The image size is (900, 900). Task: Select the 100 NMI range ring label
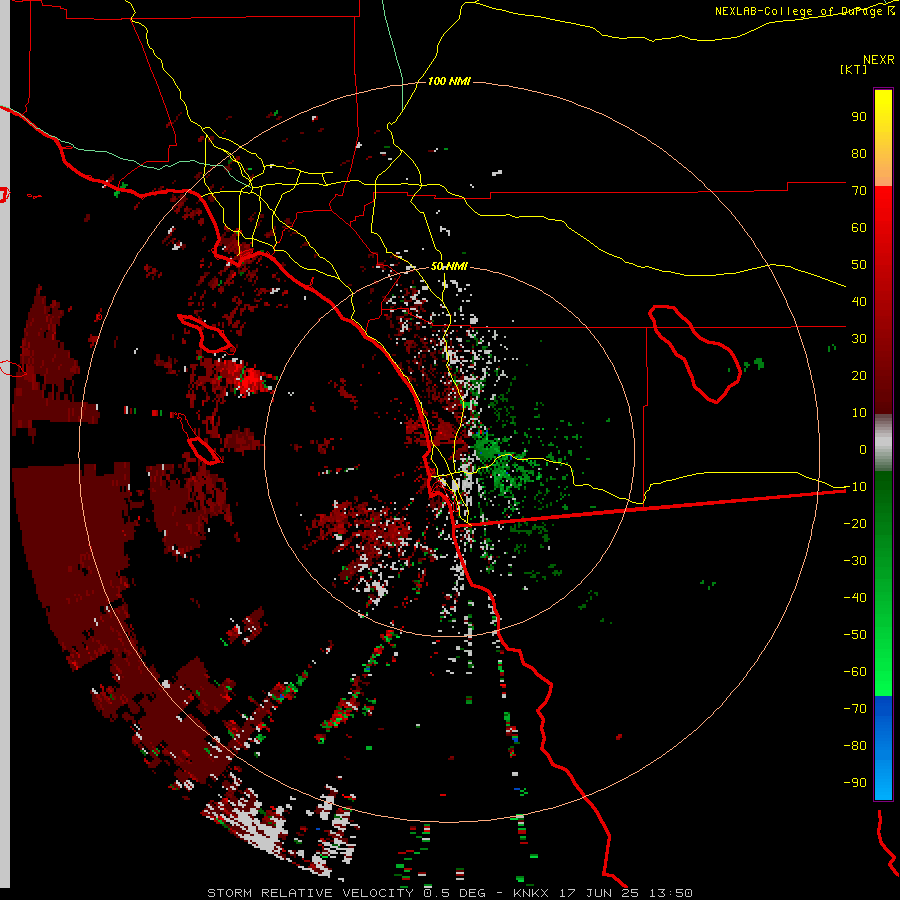point(449,81)
